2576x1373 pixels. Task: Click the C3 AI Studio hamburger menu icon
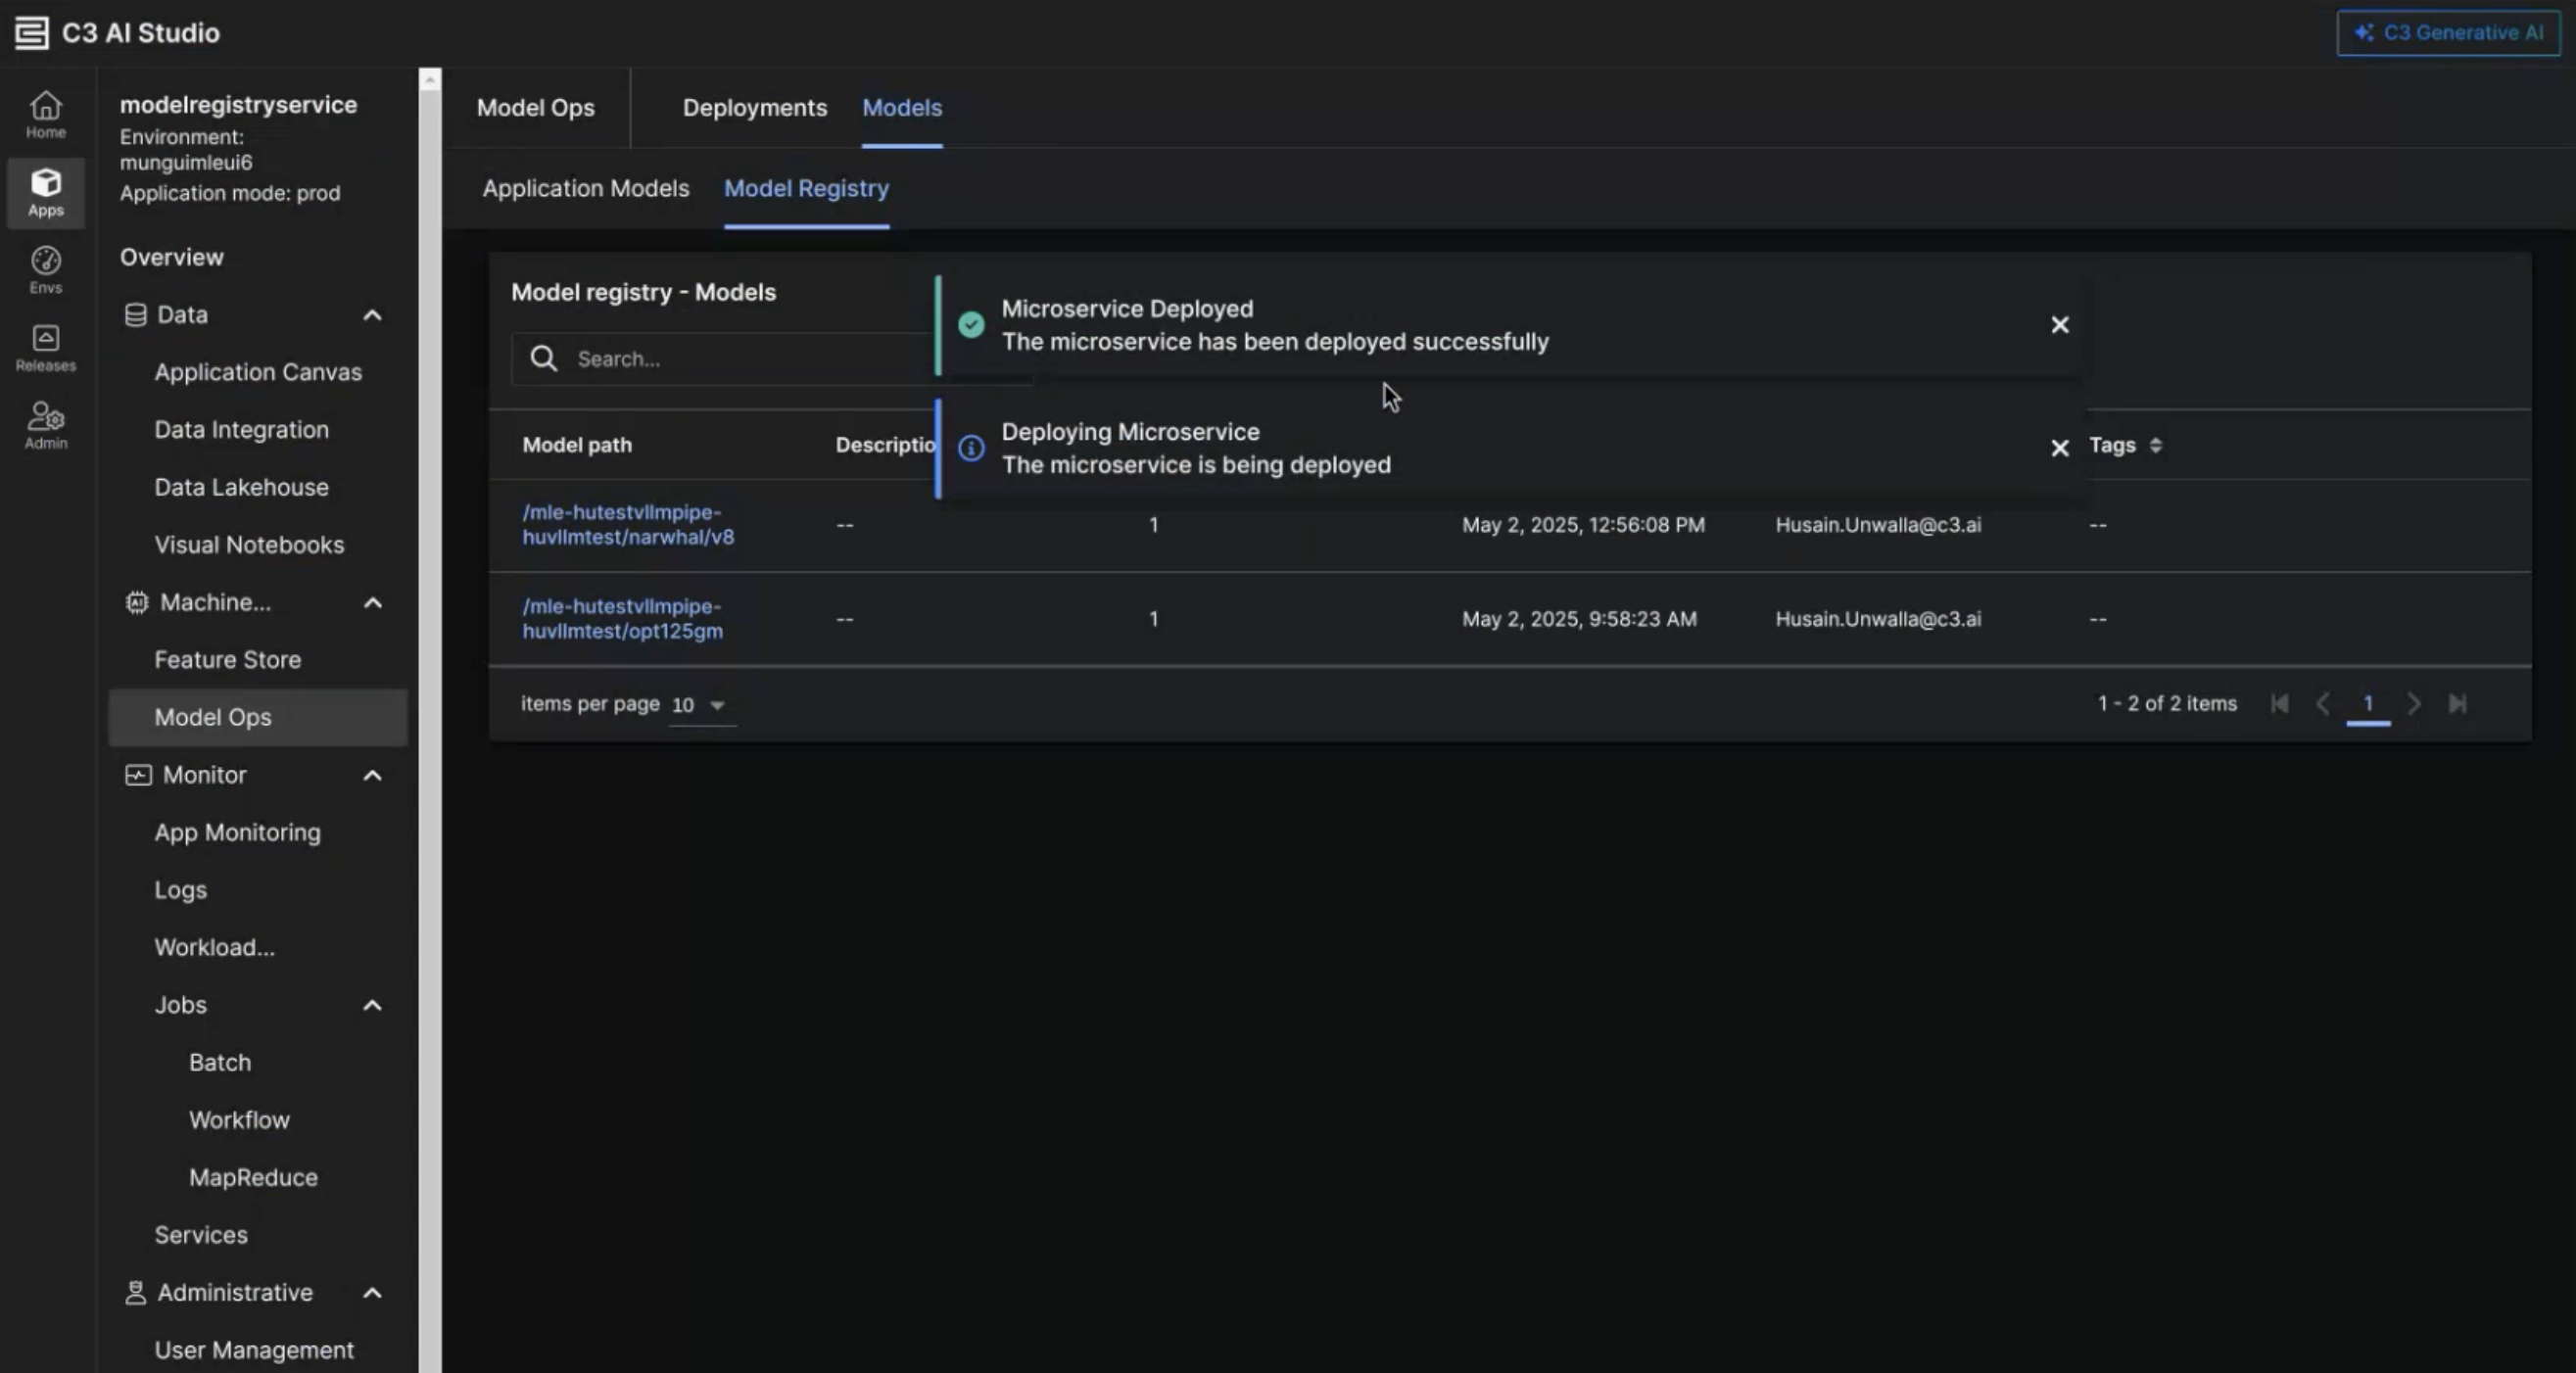tap(31, 32)
